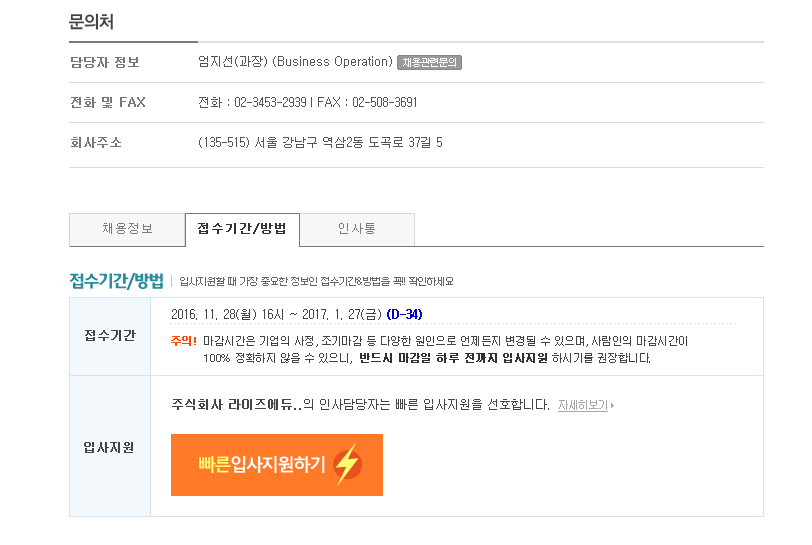Click the small arrow next to 자세히보기
This screenshot has height=545, width=812.
[612, 406]
